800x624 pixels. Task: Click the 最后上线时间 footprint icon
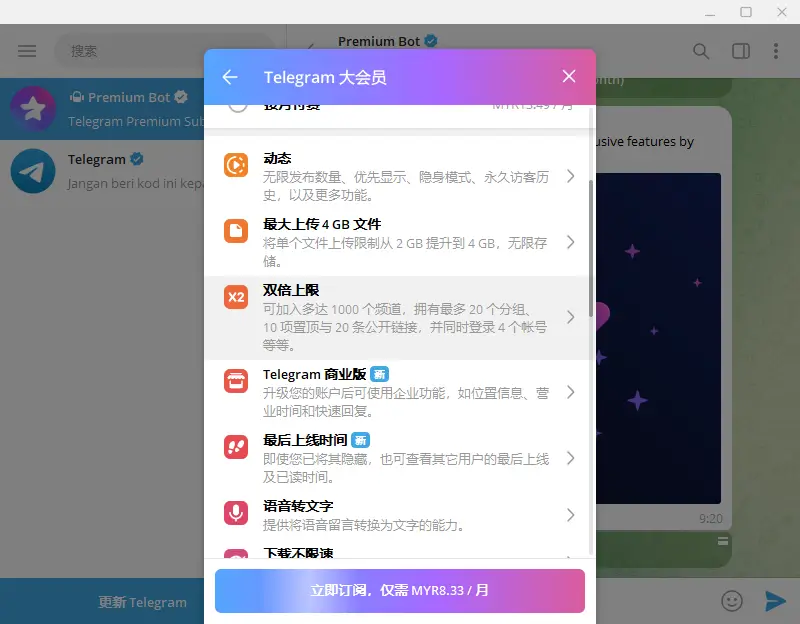point(236,447)
